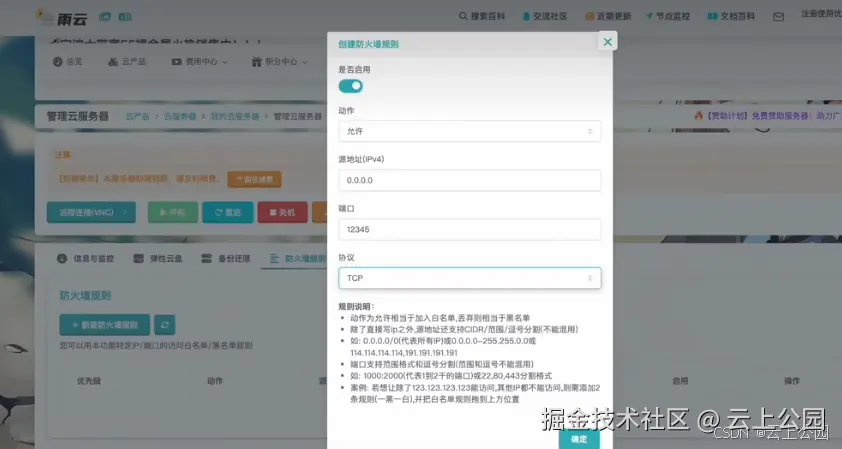842x449 pixels.
Task: Click the 云产品 breadcrumb link
Action: [137, 117]
